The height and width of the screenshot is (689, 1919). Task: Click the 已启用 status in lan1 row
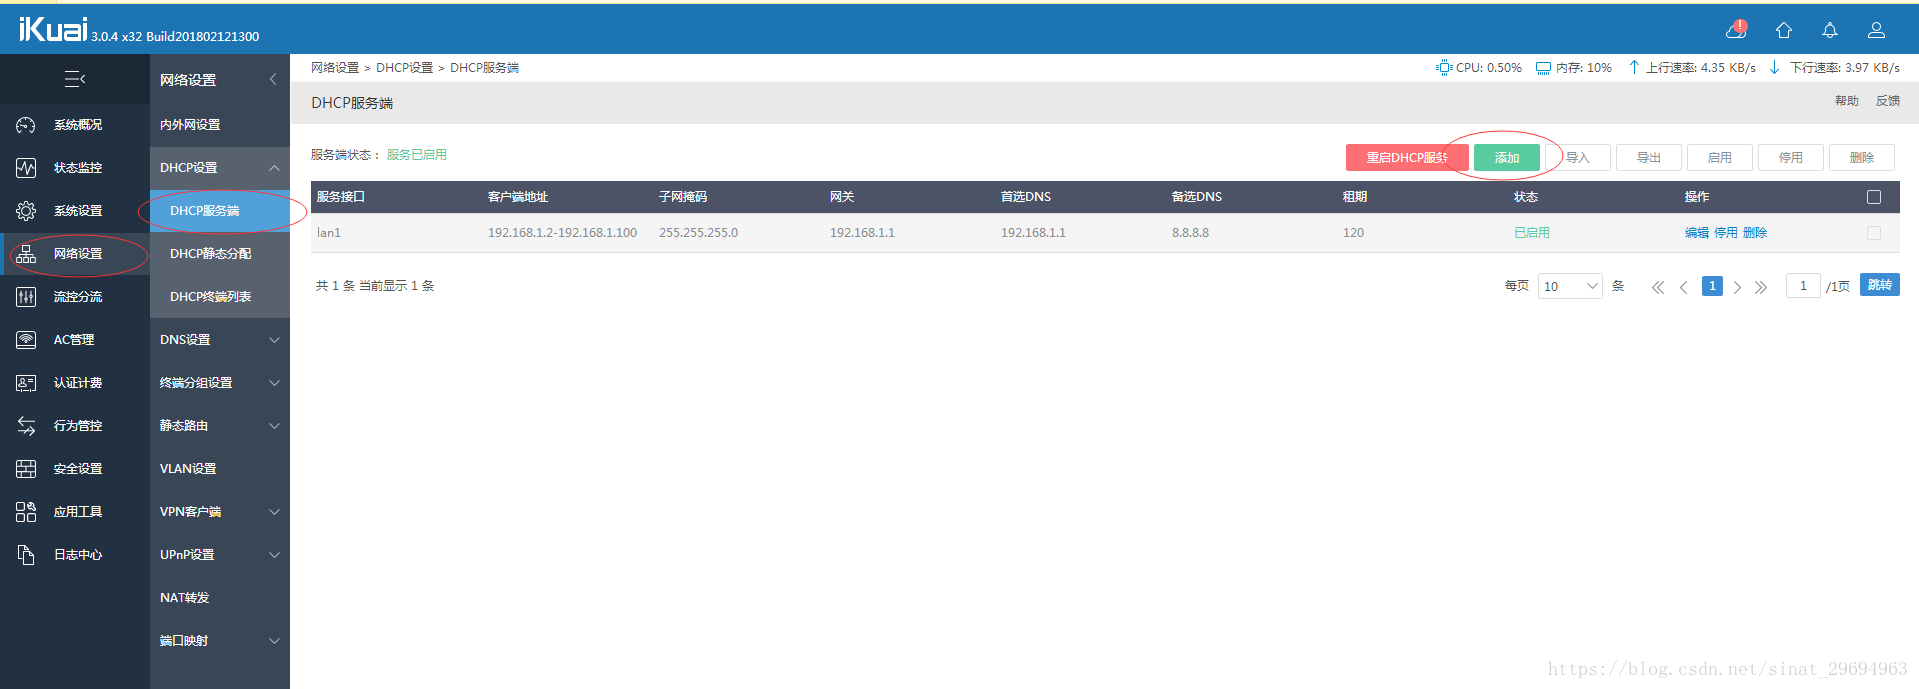pyautogui.click(x=1532, y=233)
